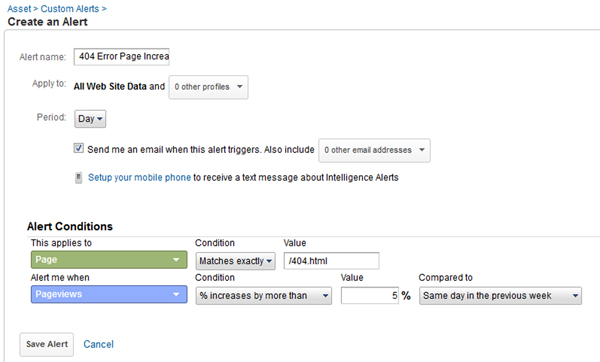Click the arrow on Page dropdown

tap(176, 260)
